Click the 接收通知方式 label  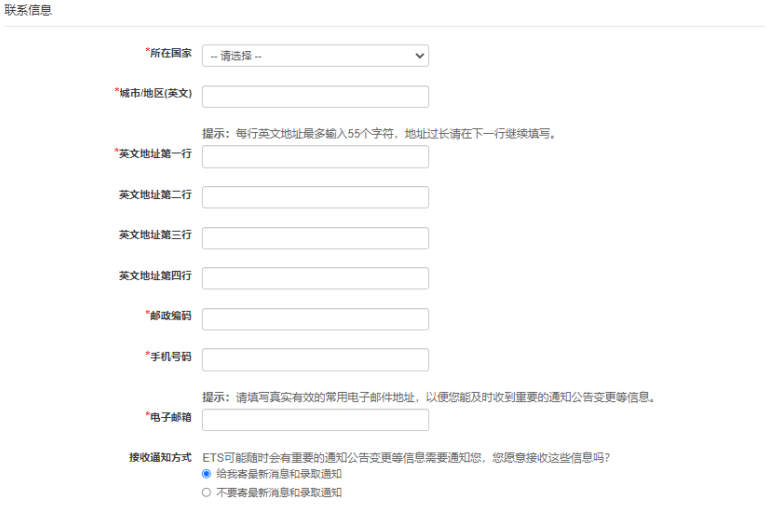pyautogui.click(x=160, y=457)
